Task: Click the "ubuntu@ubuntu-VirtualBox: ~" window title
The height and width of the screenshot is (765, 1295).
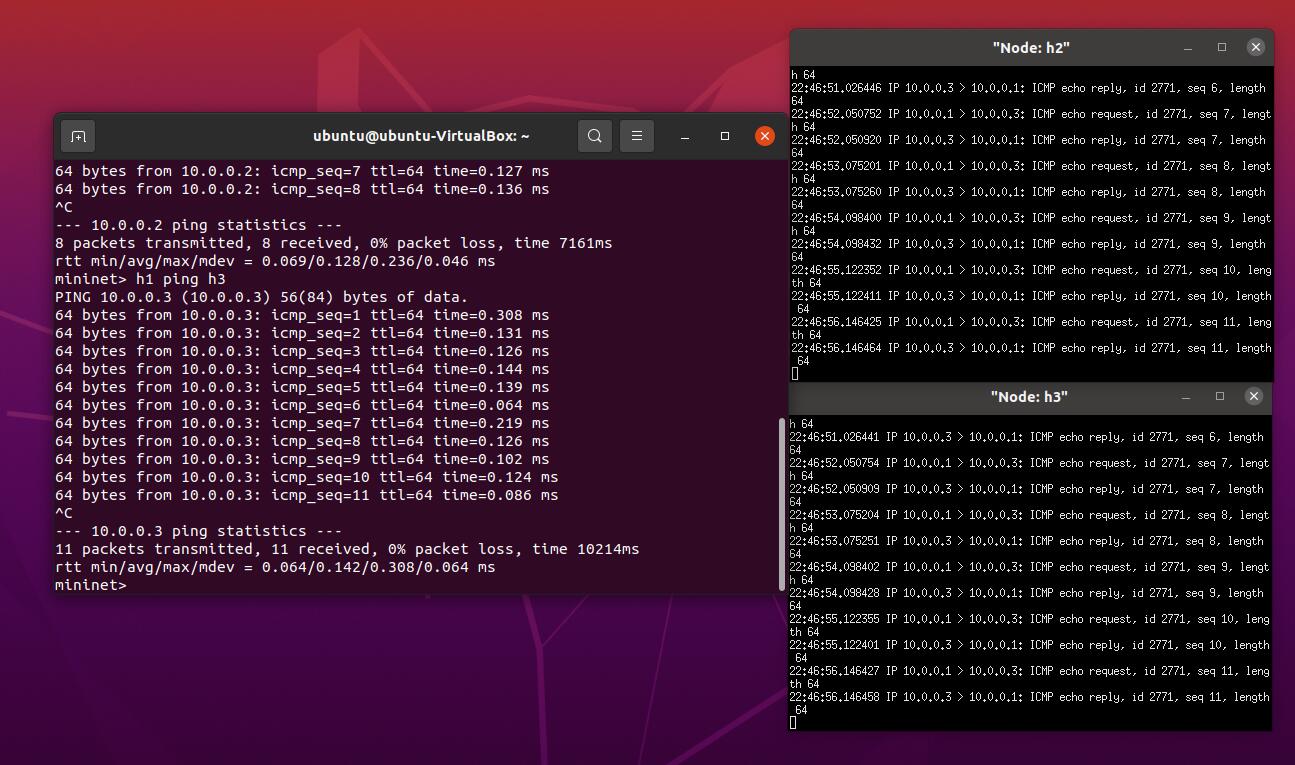Action: 421,136
